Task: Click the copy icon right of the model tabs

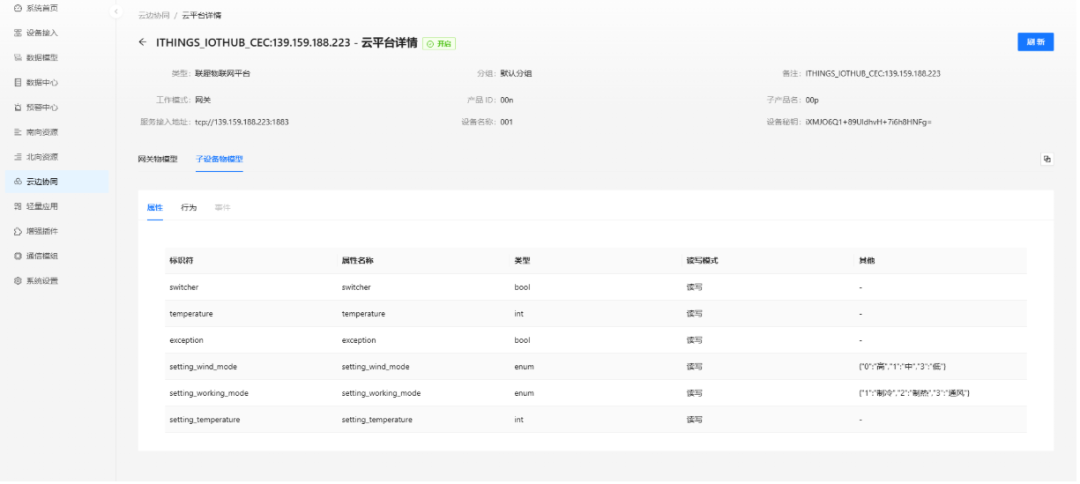Action: [1047, 159]
